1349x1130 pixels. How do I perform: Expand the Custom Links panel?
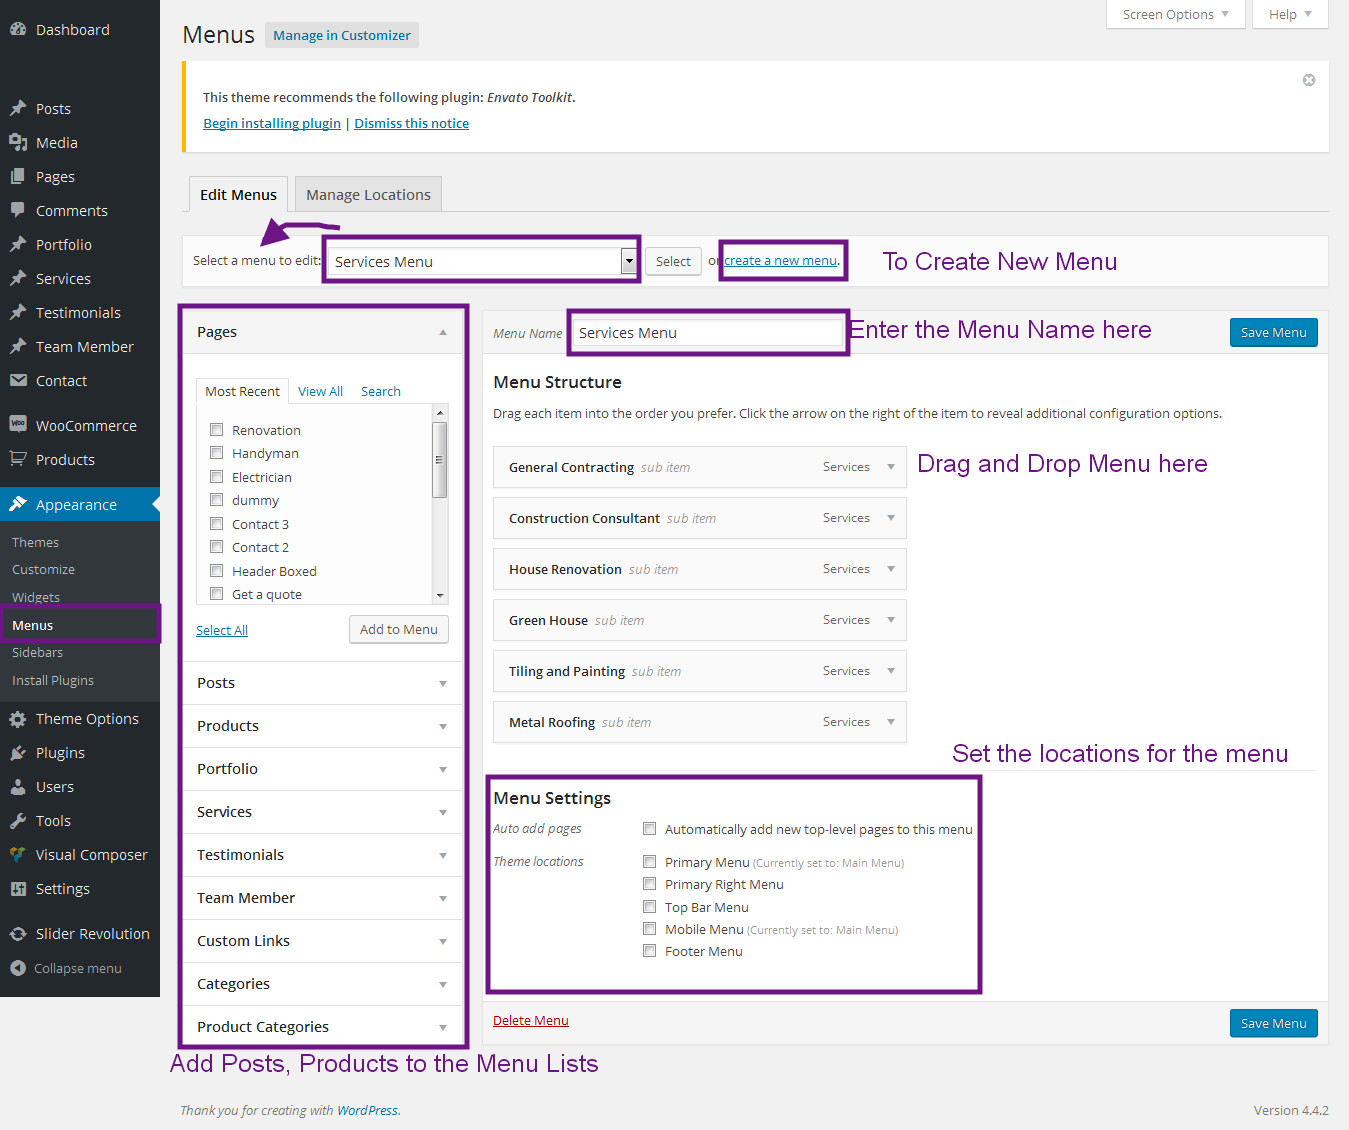tap(442, 942)
